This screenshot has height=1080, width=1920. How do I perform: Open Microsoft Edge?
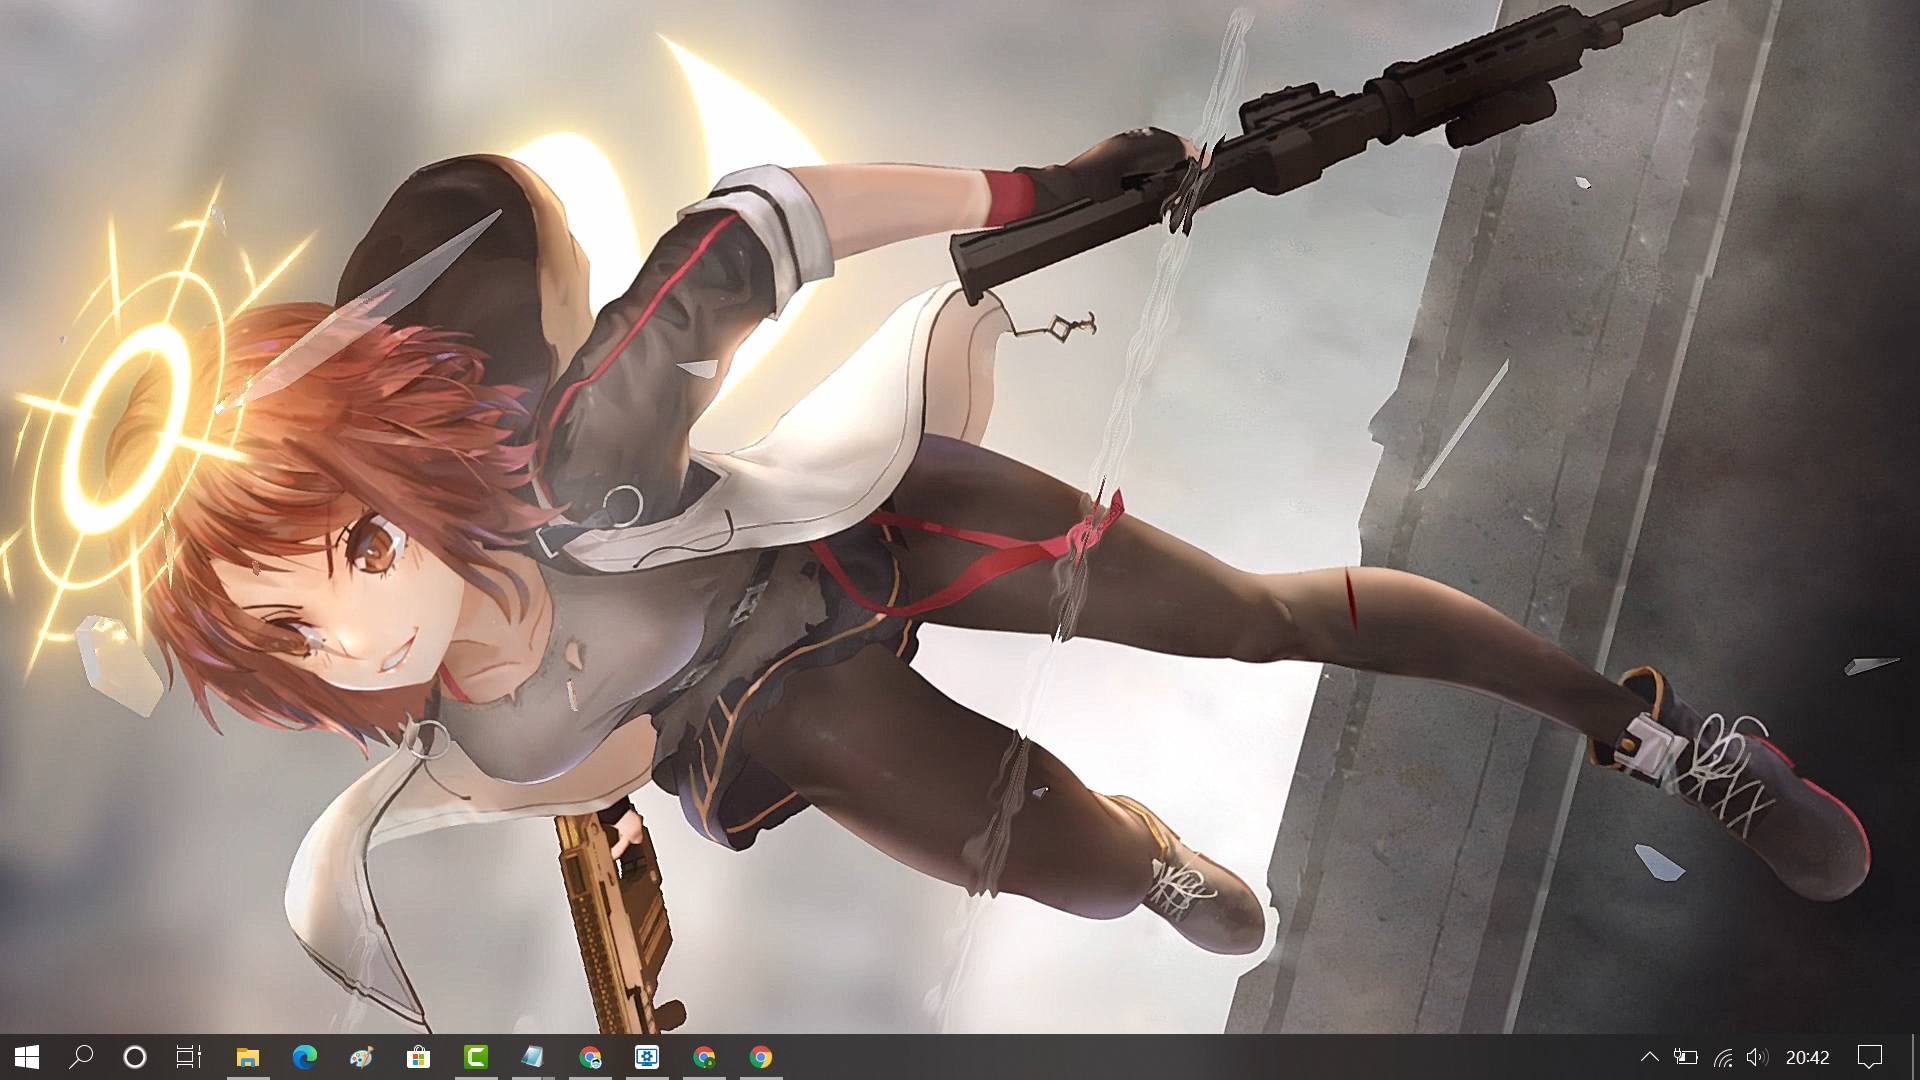pos(304,1057)
